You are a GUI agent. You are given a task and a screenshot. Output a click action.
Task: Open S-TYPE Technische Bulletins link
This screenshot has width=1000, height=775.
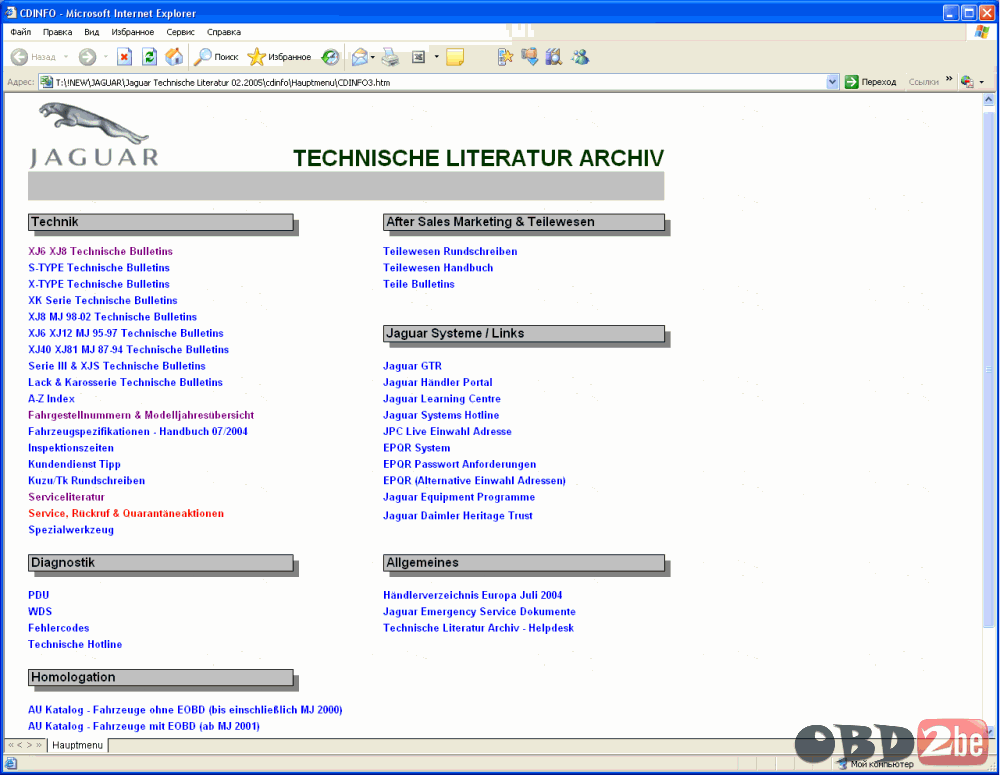click(x=99, y=268)
